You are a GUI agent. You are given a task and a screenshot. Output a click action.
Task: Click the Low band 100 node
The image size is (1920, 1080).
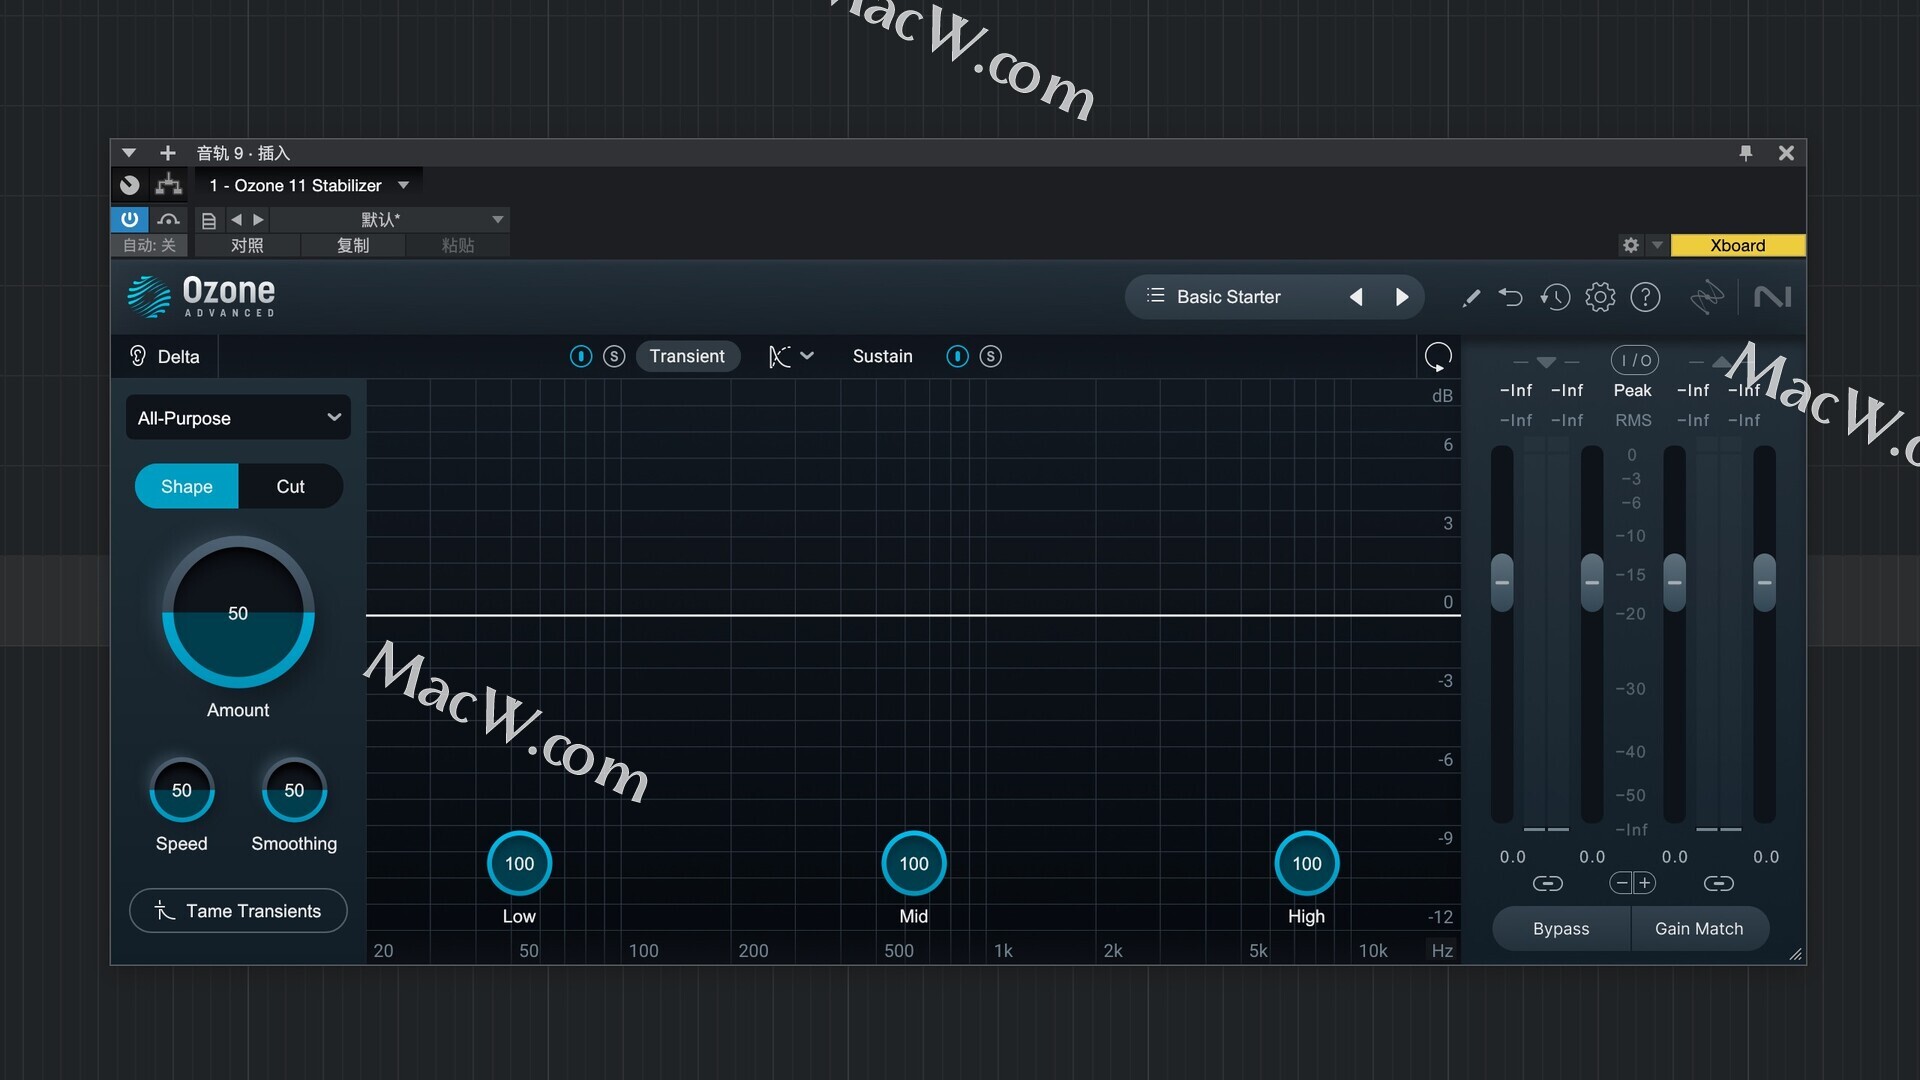point(519,863)
